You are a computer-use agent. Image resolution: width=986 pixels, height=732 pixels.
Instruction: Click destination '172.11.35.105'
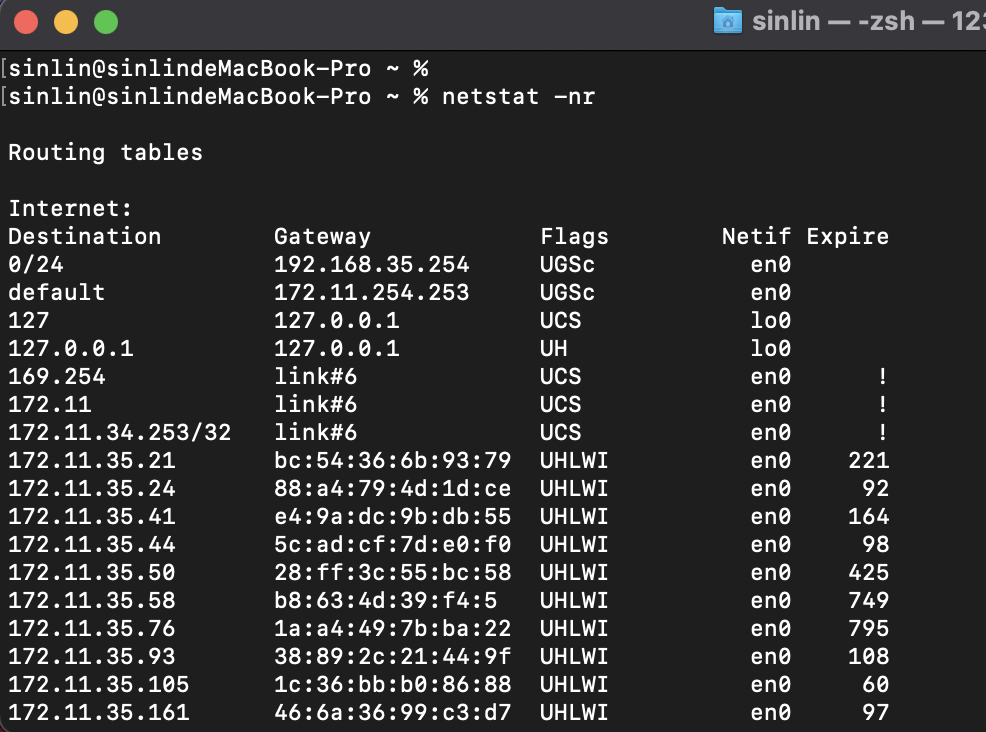tap(99, 684)
